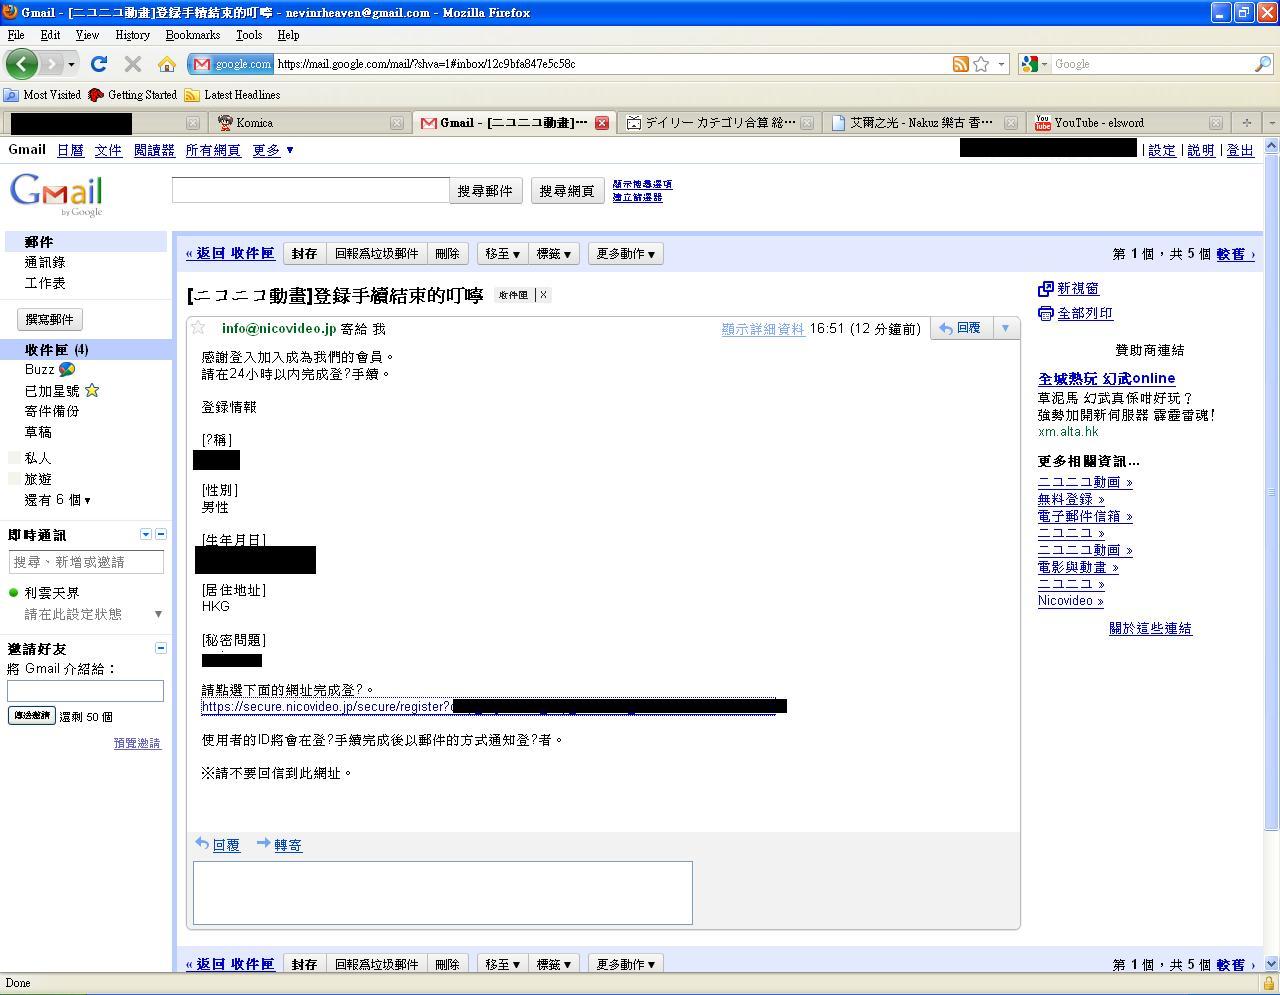
Task: Collapse the 邀請好友 panel with minus button
Action: pyautogui.click(x=160, y=648)
